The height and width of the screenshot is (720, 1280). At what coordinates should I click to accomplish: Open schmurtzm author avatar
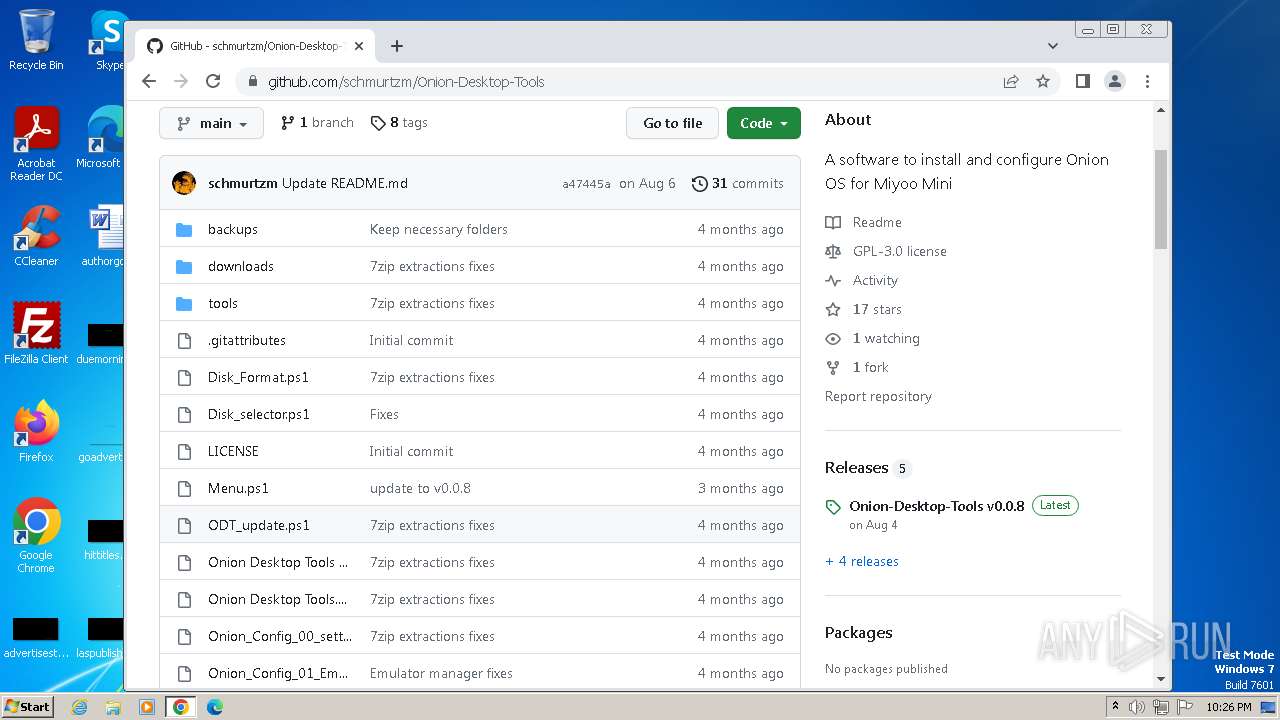[184, 183]
